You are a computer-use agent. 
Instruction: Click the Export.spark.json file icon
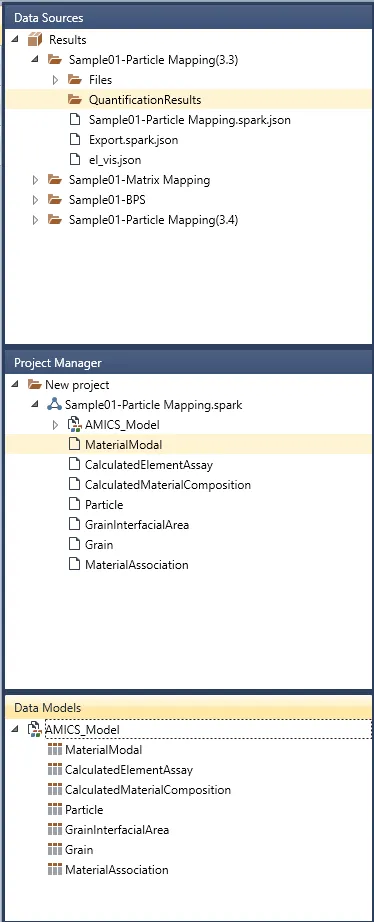point(75,139)
